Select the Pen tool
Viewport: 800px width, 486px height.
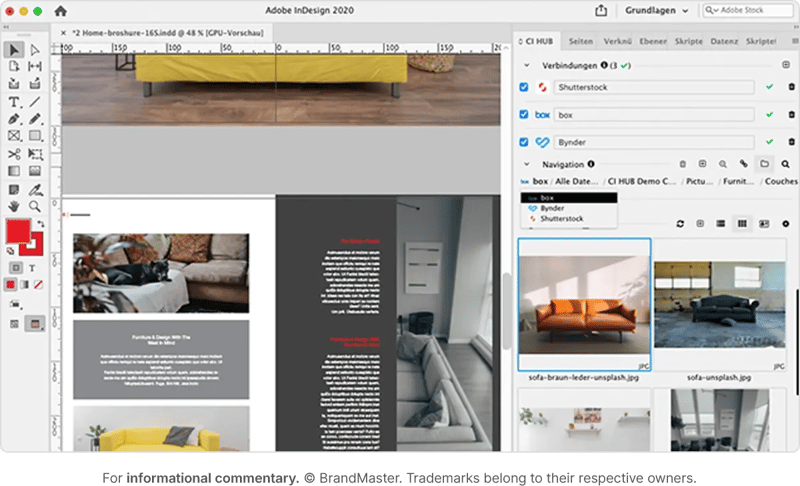(x=14, y=119)
